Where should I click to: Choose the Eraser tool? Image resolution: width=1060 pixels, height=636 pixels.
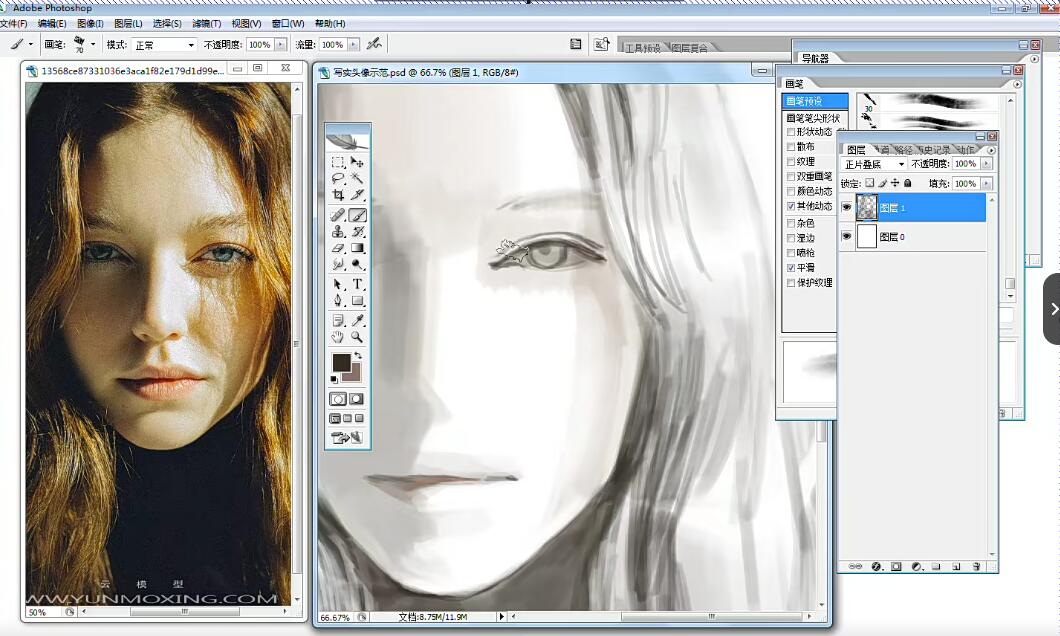(338, 248)
